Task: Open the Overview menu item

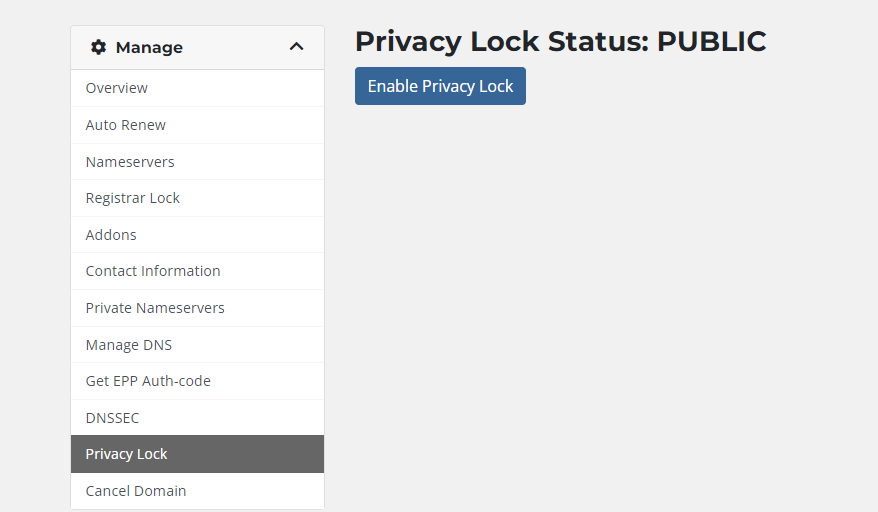Action: (x=197, y=89)
